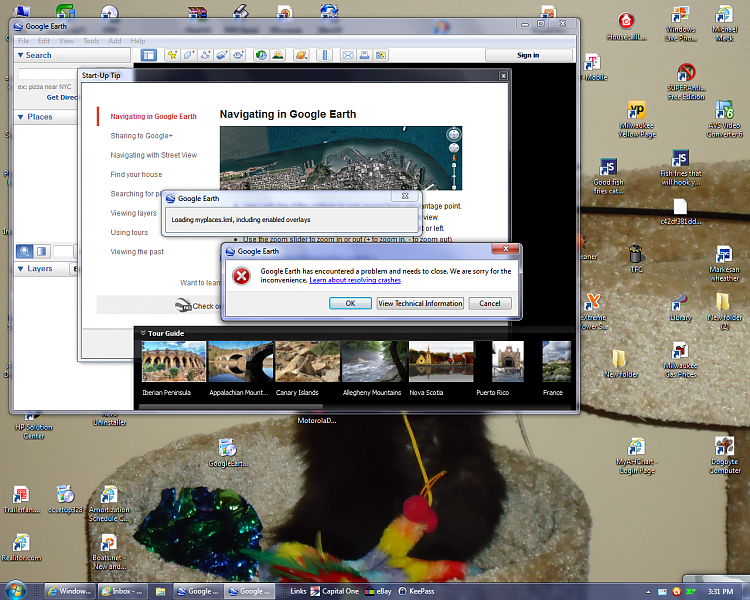The height and width of the screenshot is (600, 750).
Task: Close the Start-Up Tip dialog
Action: coord(503,76)
